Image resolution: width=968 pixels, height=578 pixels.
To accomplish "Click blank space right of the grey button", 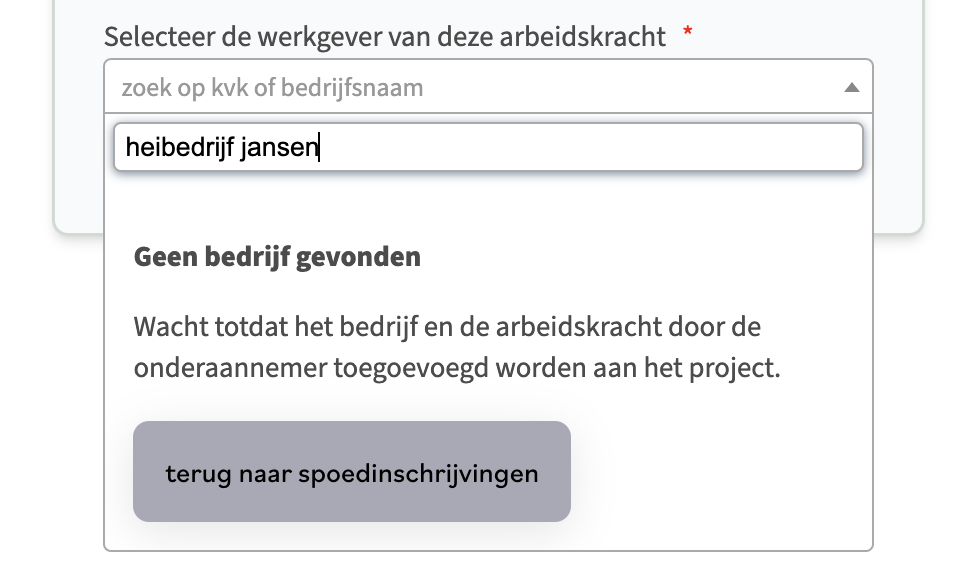I will (x=716, y=472).
